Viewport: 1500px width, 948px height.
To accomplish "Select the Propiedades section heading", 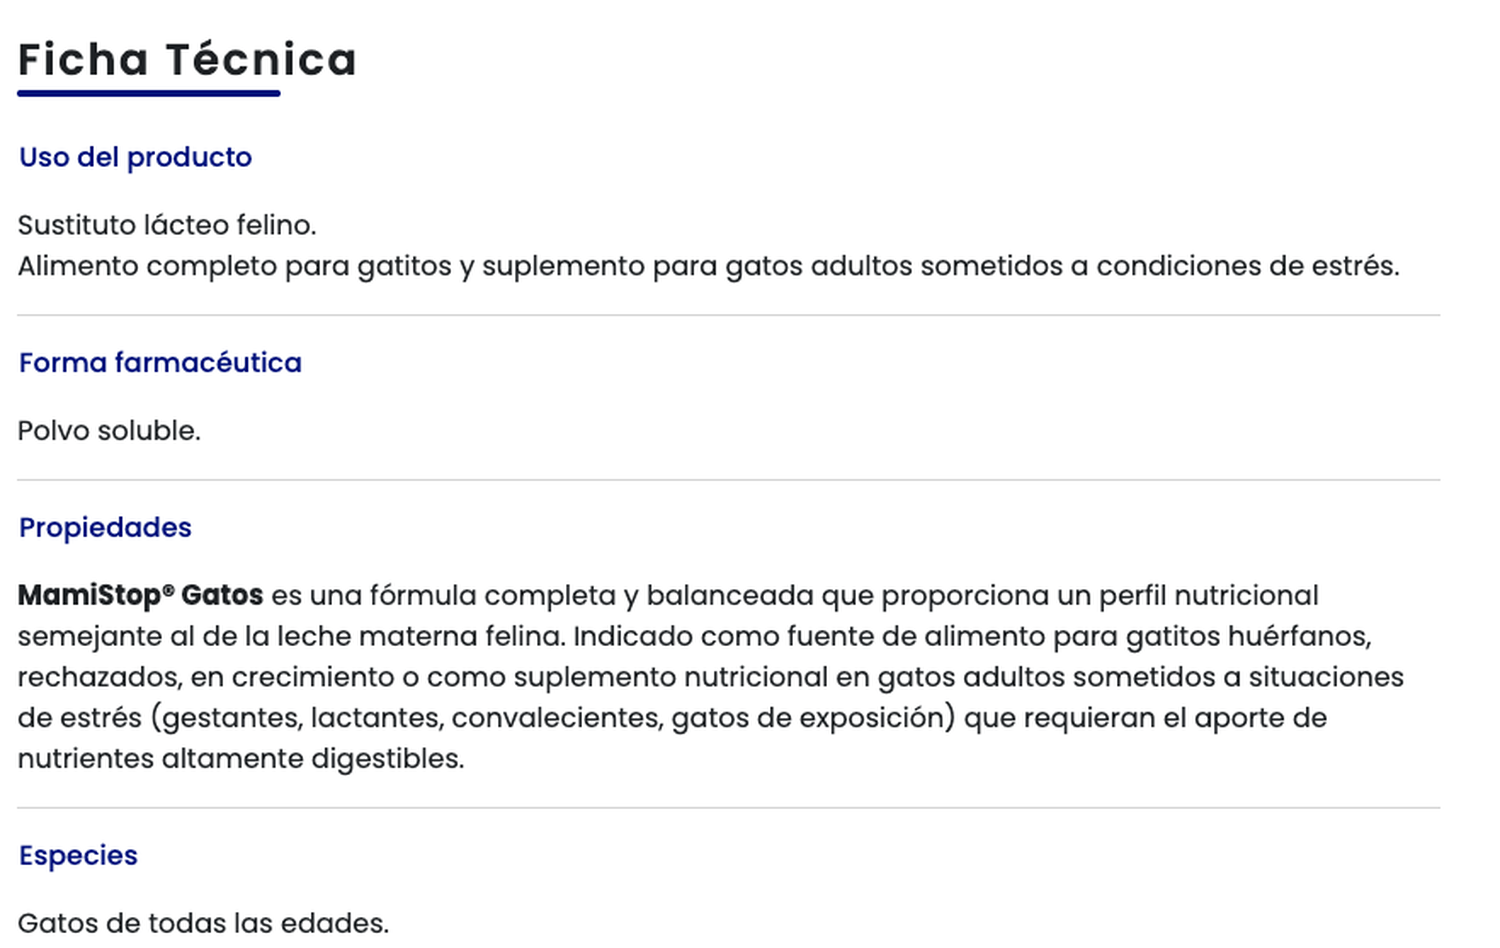I will [105, 528].
